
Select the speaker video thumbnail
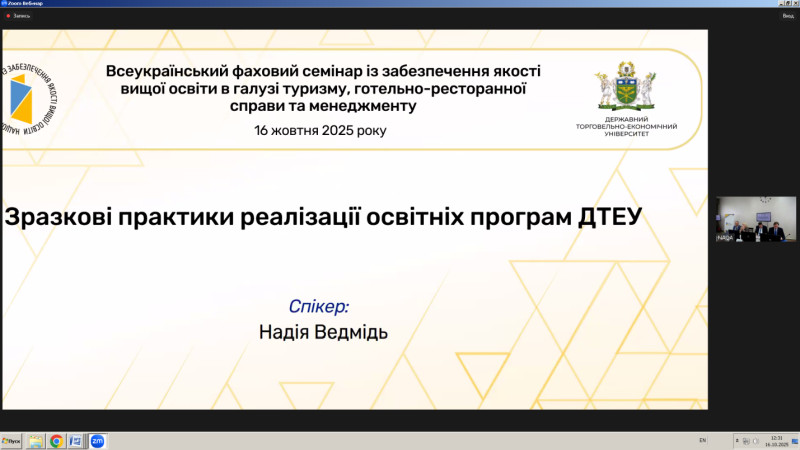[x=757, y=220]
